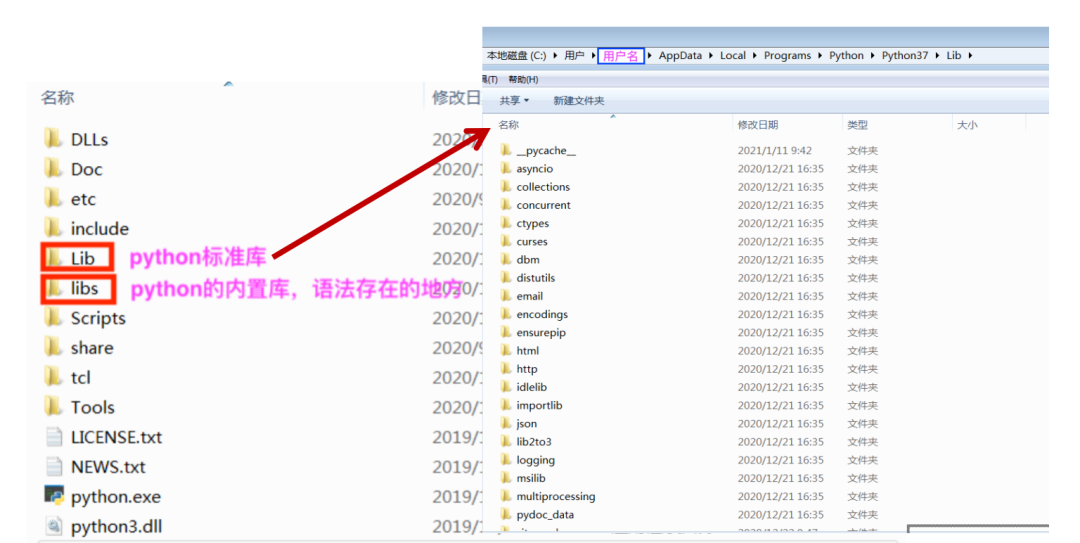Screen dimensions: 1080x543
Task: Sort by 名称 column in left file list
Action: point(57,98)
